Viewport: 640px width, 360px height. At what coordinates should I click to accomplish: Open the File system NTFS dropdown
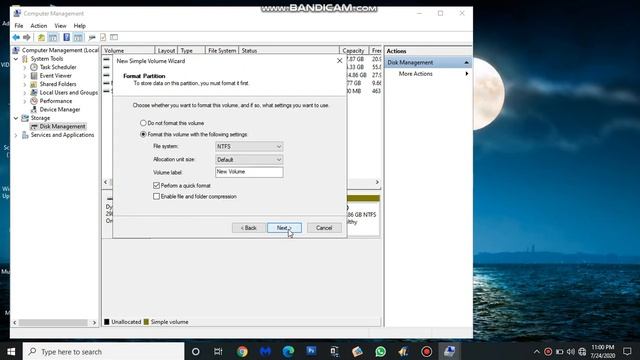[x=249, y=147]
